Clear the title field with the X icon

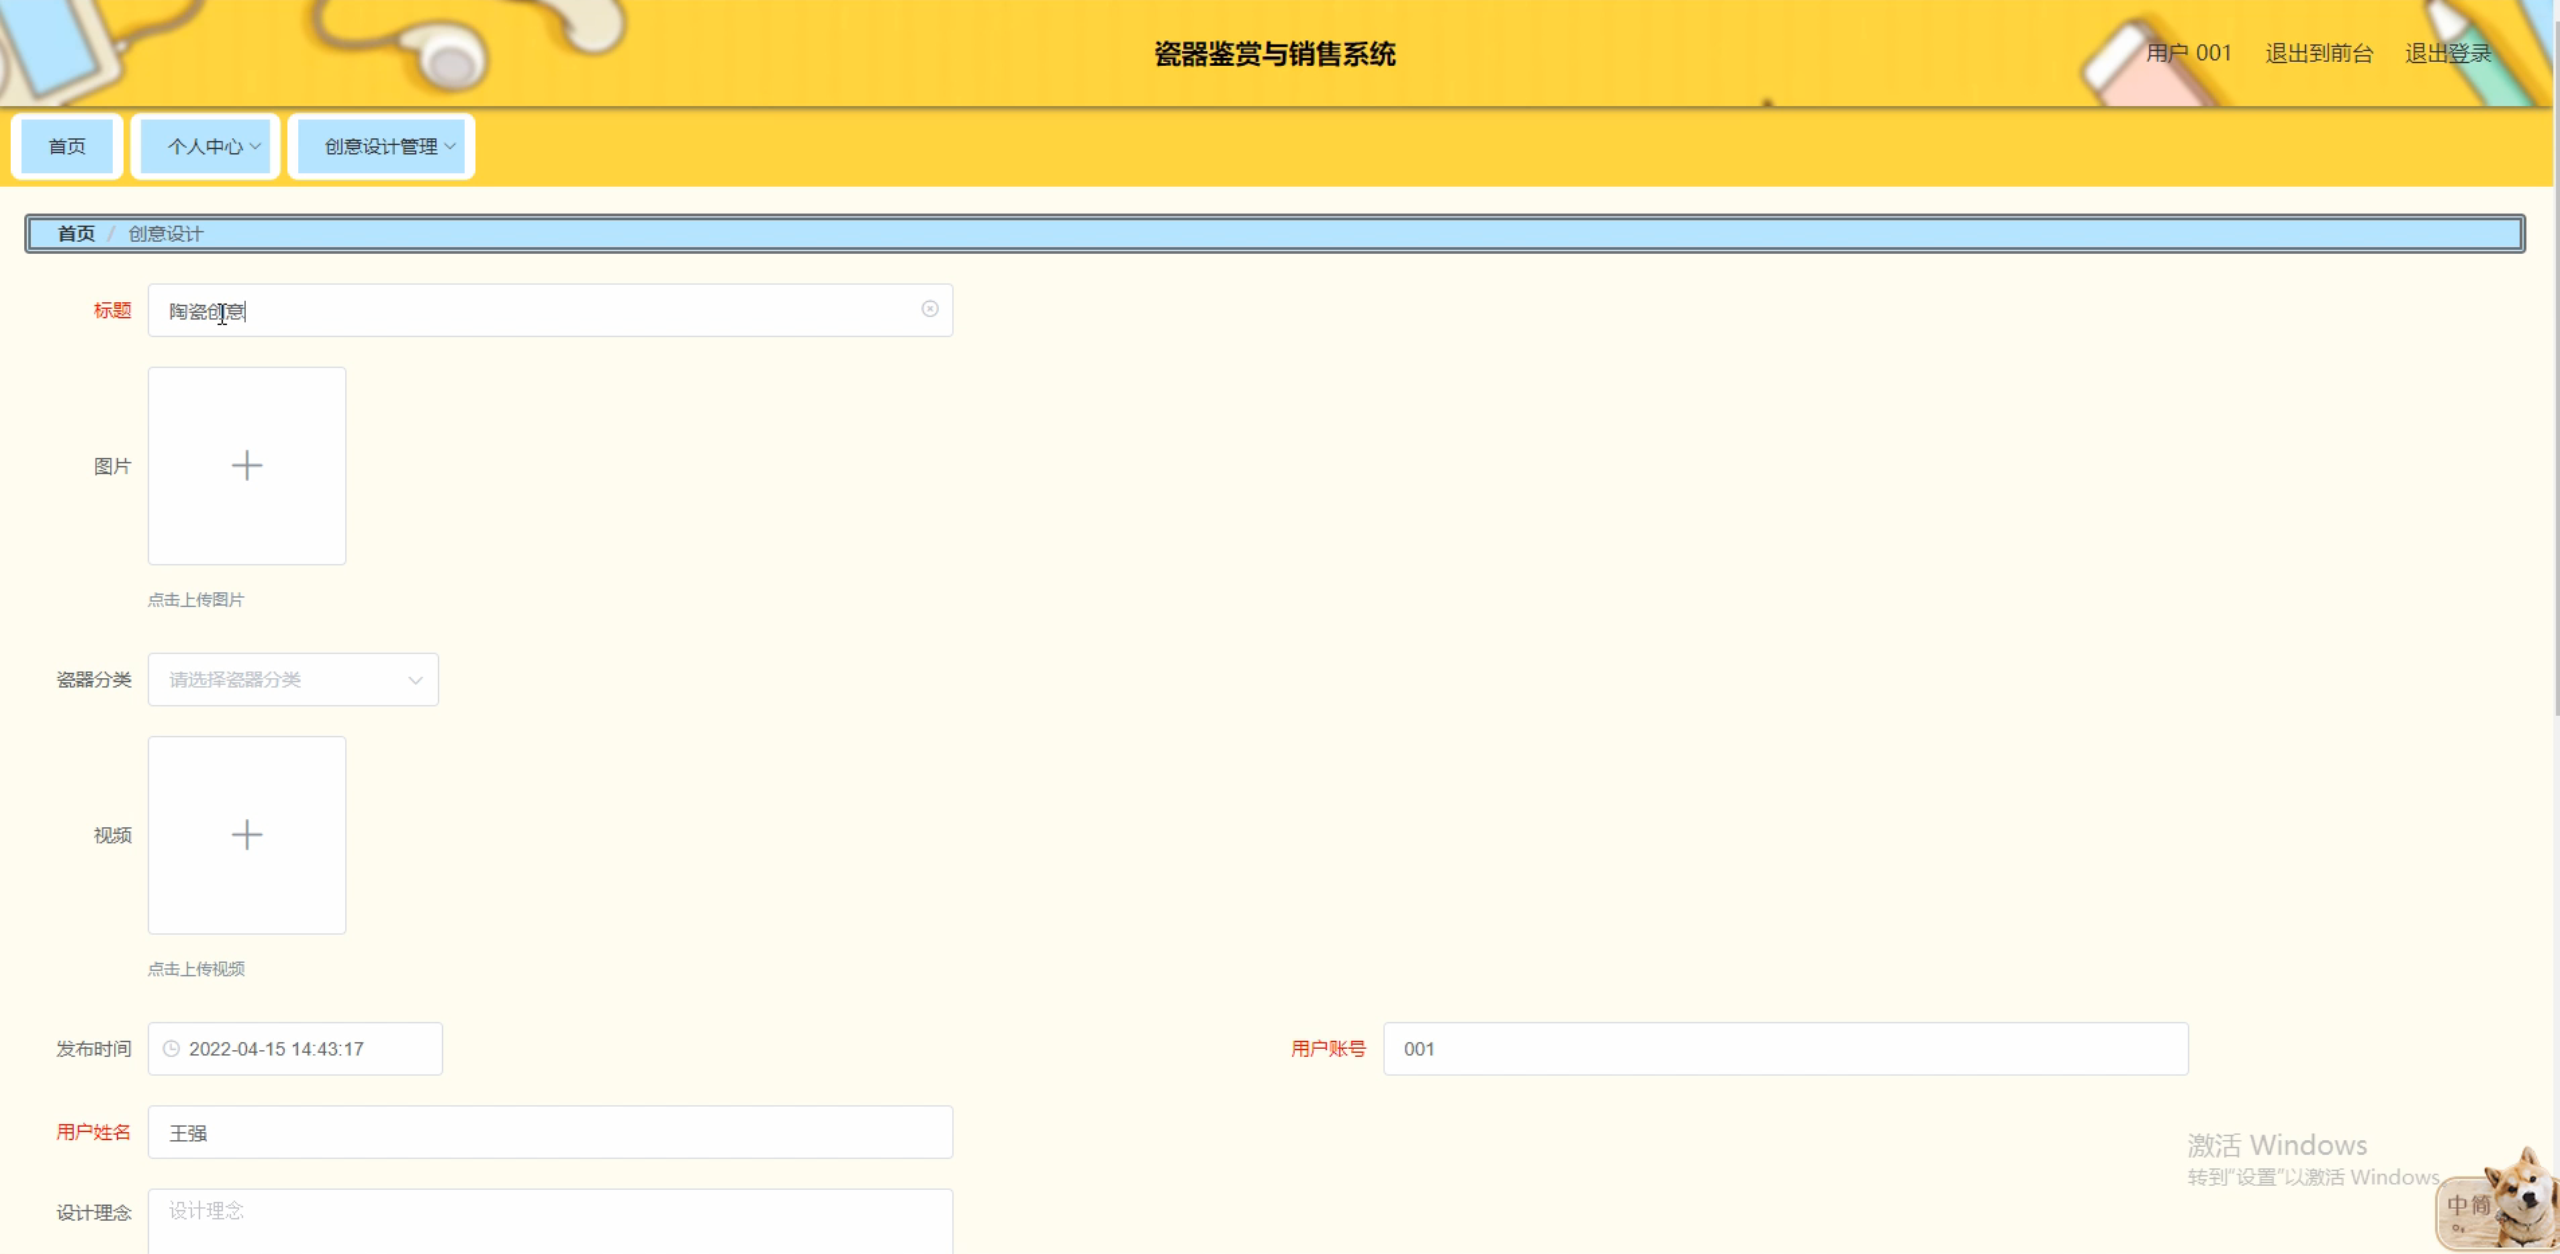[x=929, y=309]
